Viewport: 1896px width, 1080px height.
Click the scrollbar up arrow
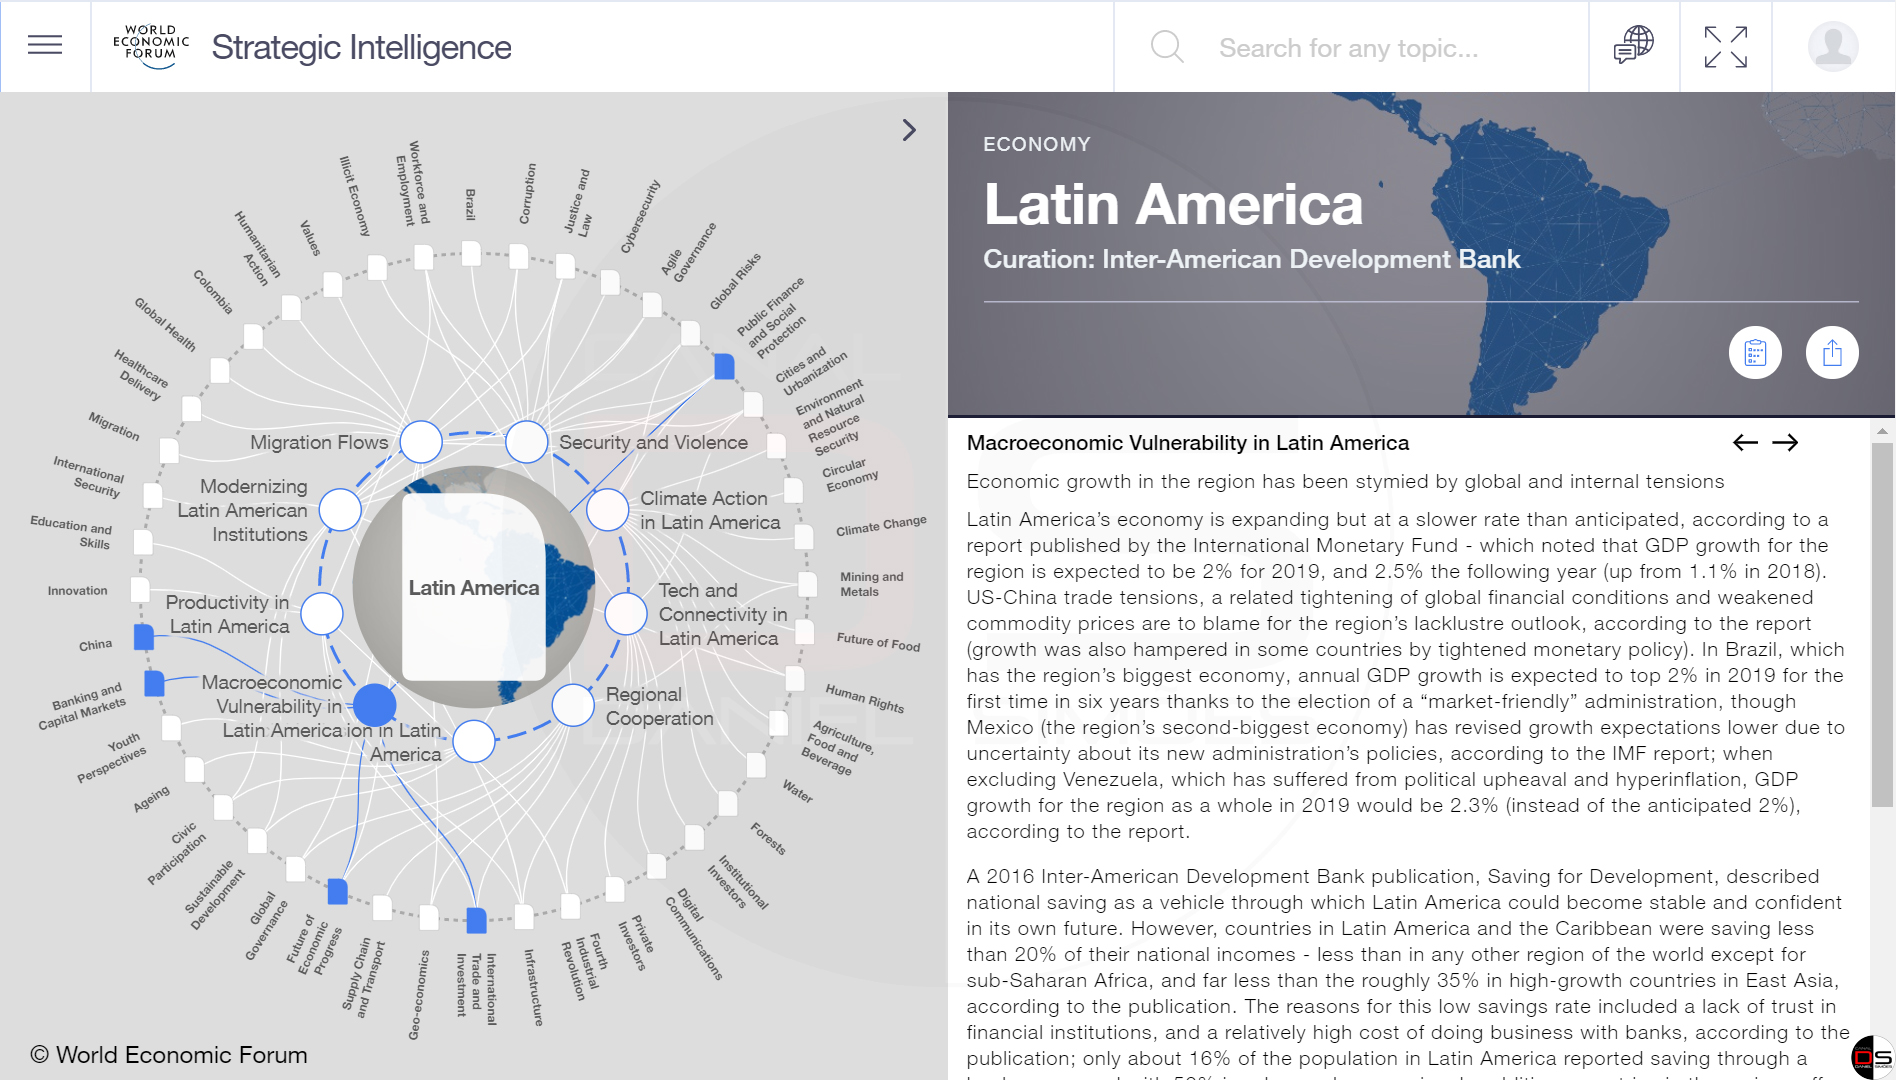tap(1882, 432)
